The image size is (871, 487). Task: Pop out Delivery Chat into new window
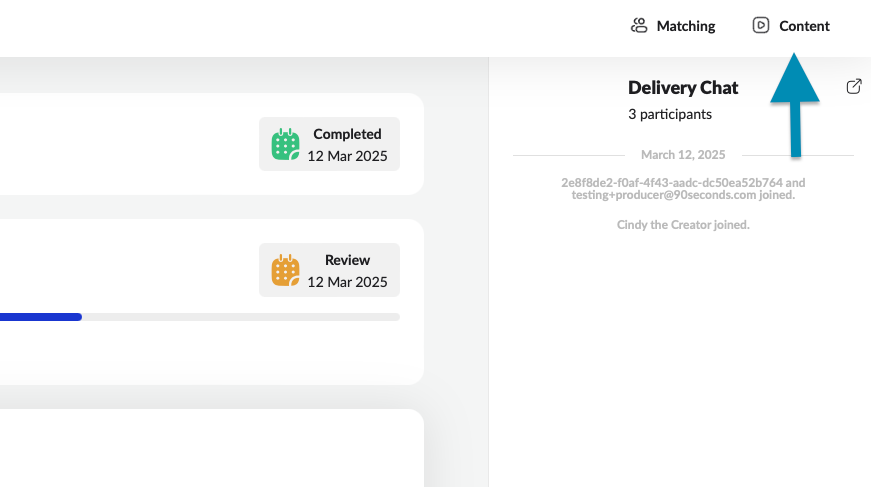(854, 87)
